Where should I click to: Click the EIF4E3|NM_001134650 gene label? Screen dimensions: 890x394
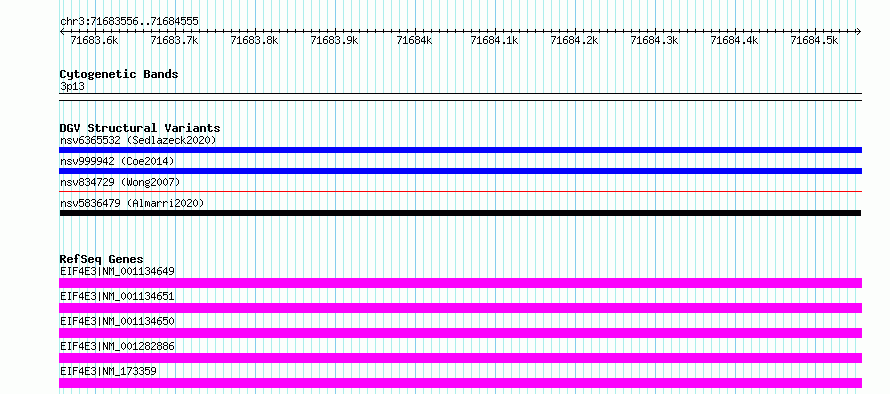(x=117, y=321)
